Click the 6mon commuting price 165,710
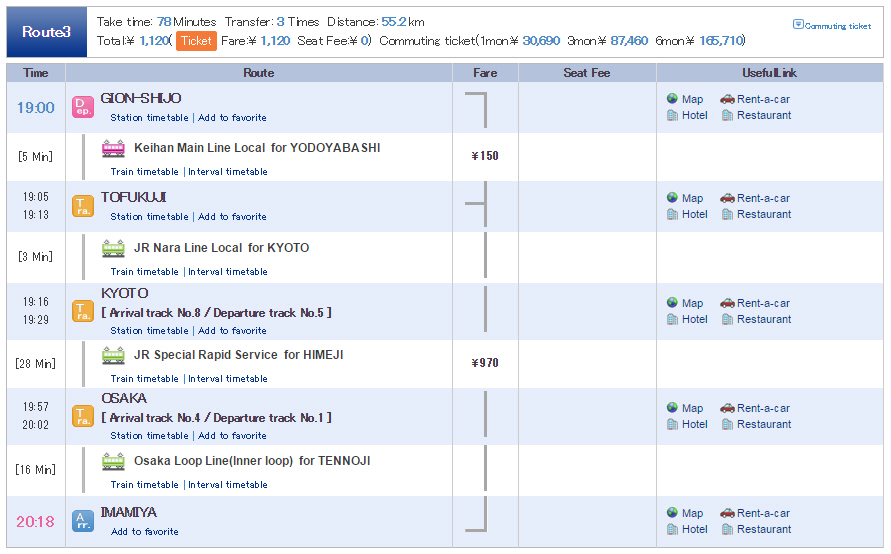This screenshot has width=891, height=554. 721,41
